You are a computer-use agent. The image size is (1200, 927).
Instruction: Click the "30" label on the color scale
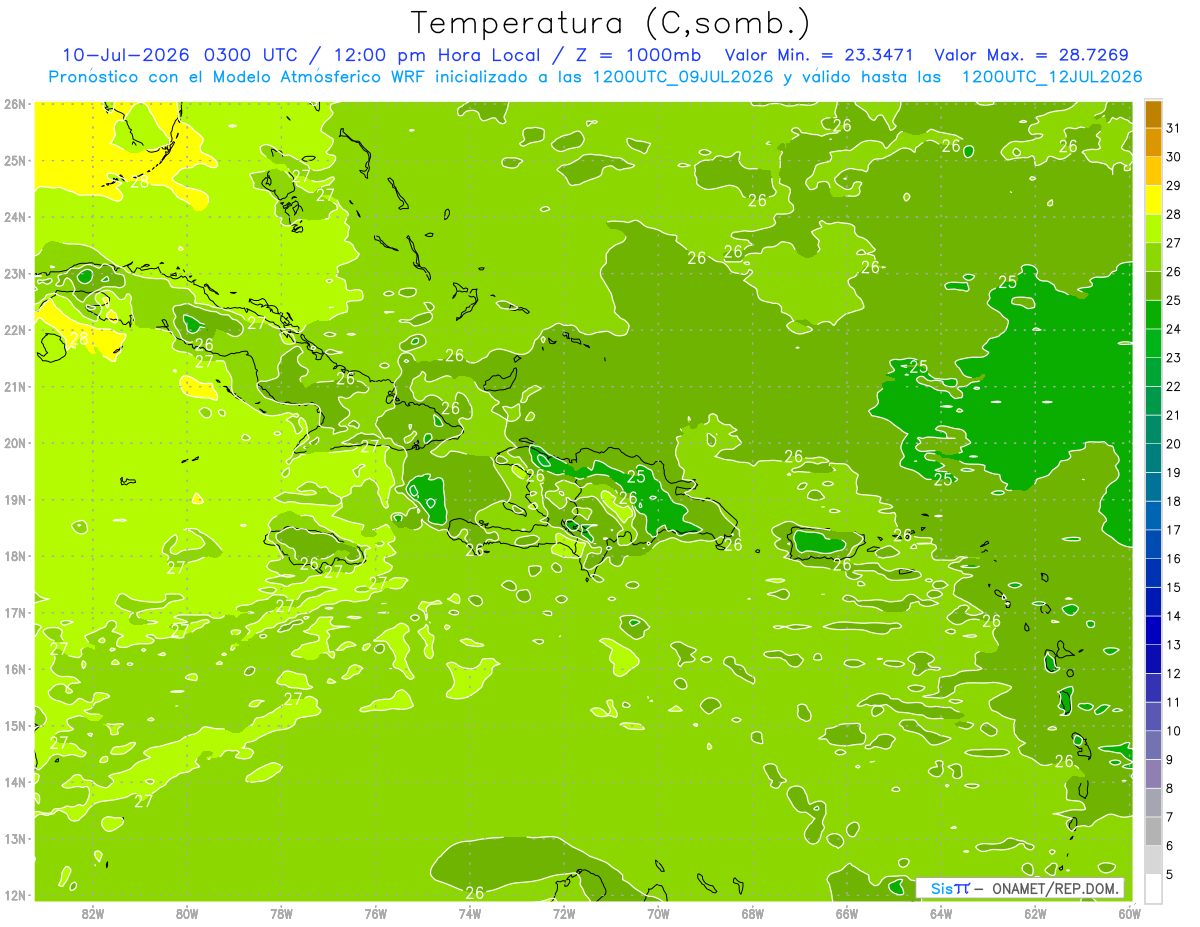click(x=1174, y=157)
